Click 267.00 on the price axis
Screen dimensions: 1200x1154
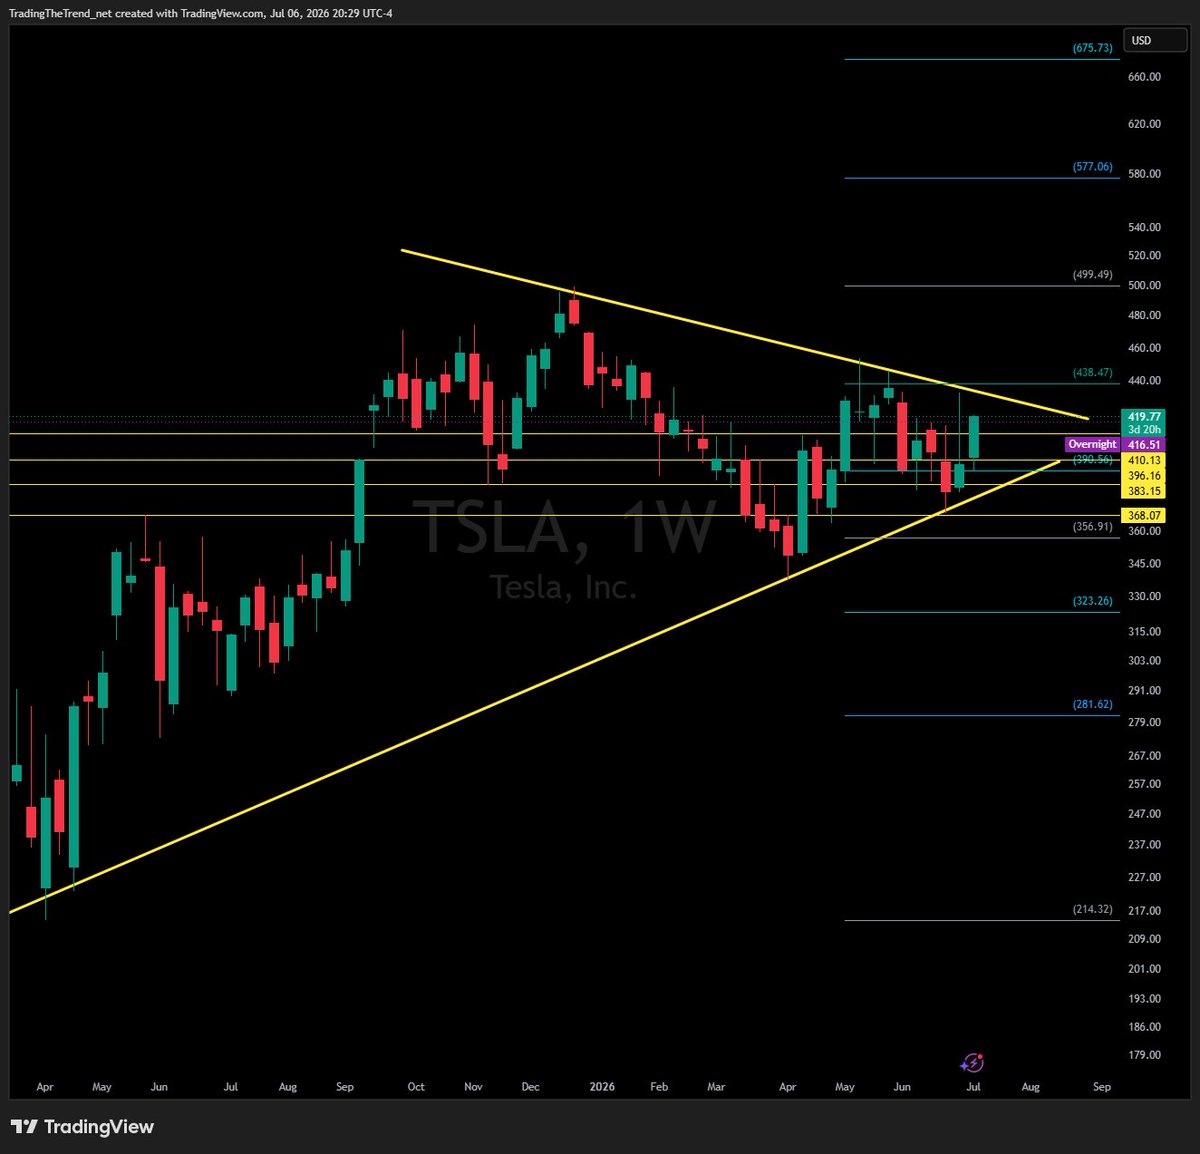[x=1144, y=756]
